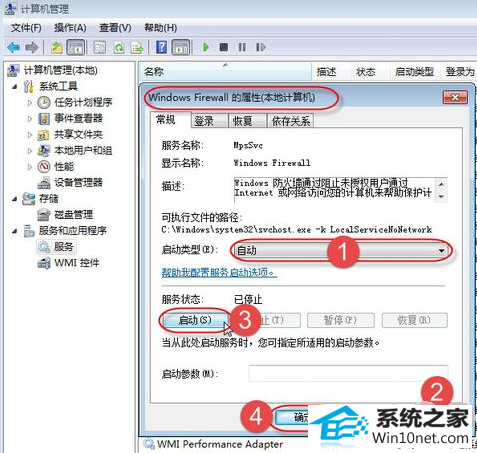Click the Up one level folder icon
Image resolution: width=477 pixels, height=453 pixels.
(57, 48)
